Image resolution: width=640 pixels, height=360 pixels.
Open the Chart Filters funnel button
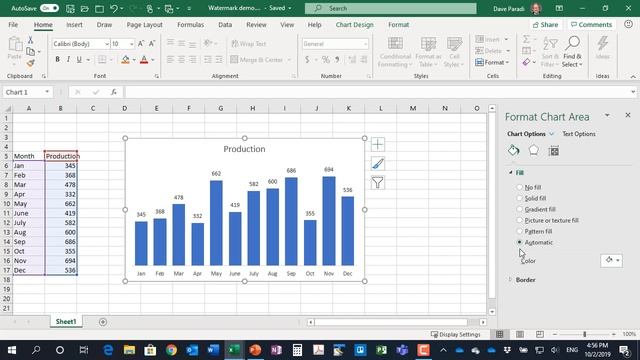coord(378,182)
